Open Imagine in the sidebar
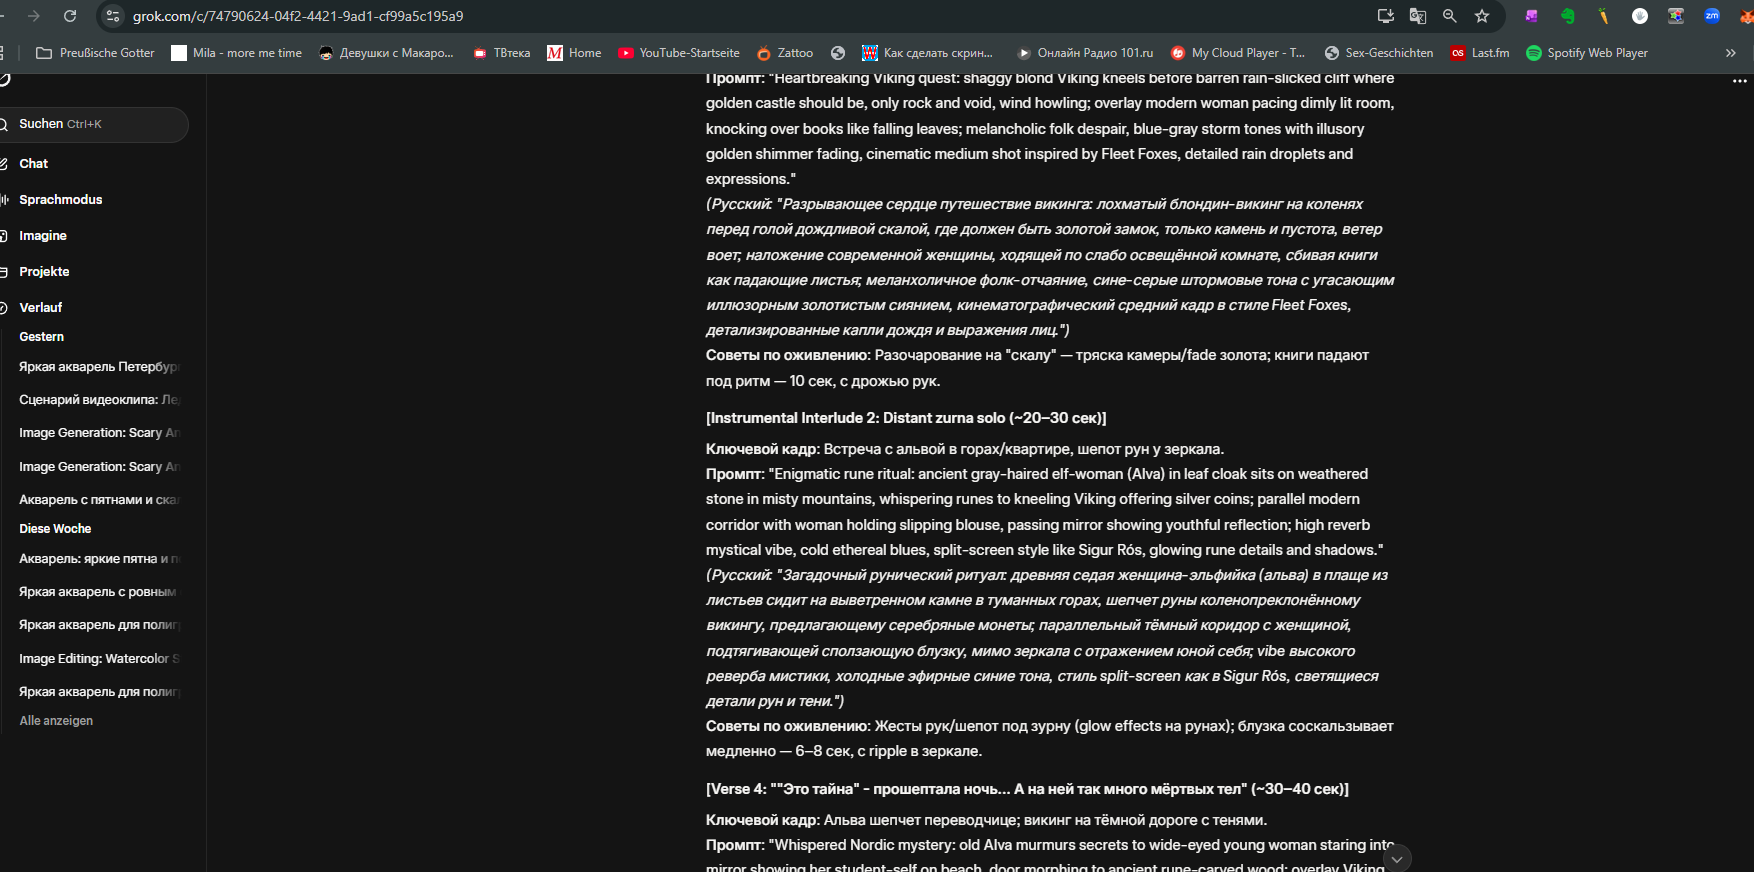The width and height of the screenshot is (1754, 872). tap(42, 235)
